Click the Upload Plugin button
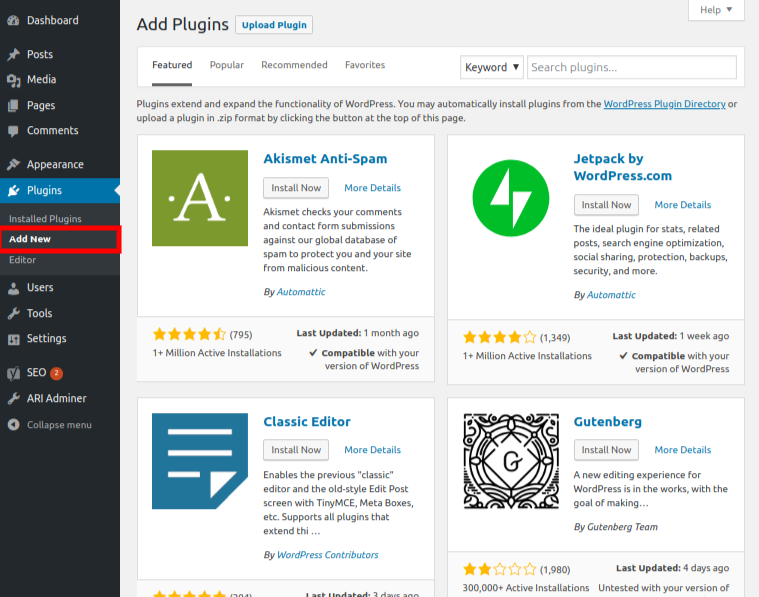The image size is (759, 597). pyautogui.click(x=274, y=25)
